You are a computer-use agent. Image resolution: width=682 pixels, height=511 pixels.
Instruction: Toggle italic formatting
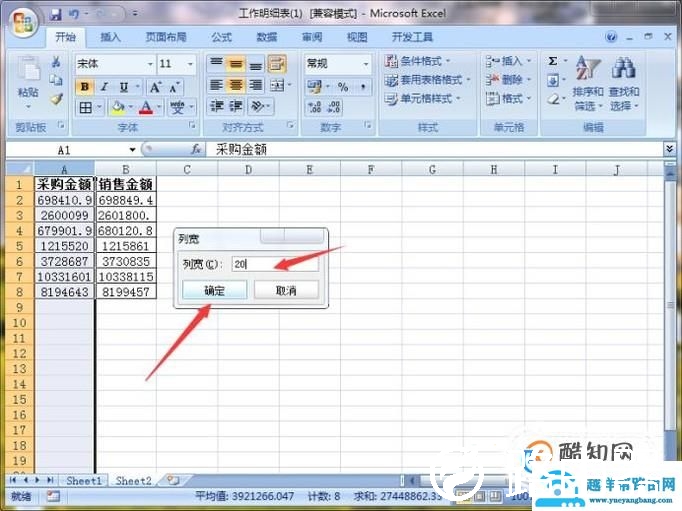(x=104, y=87)
